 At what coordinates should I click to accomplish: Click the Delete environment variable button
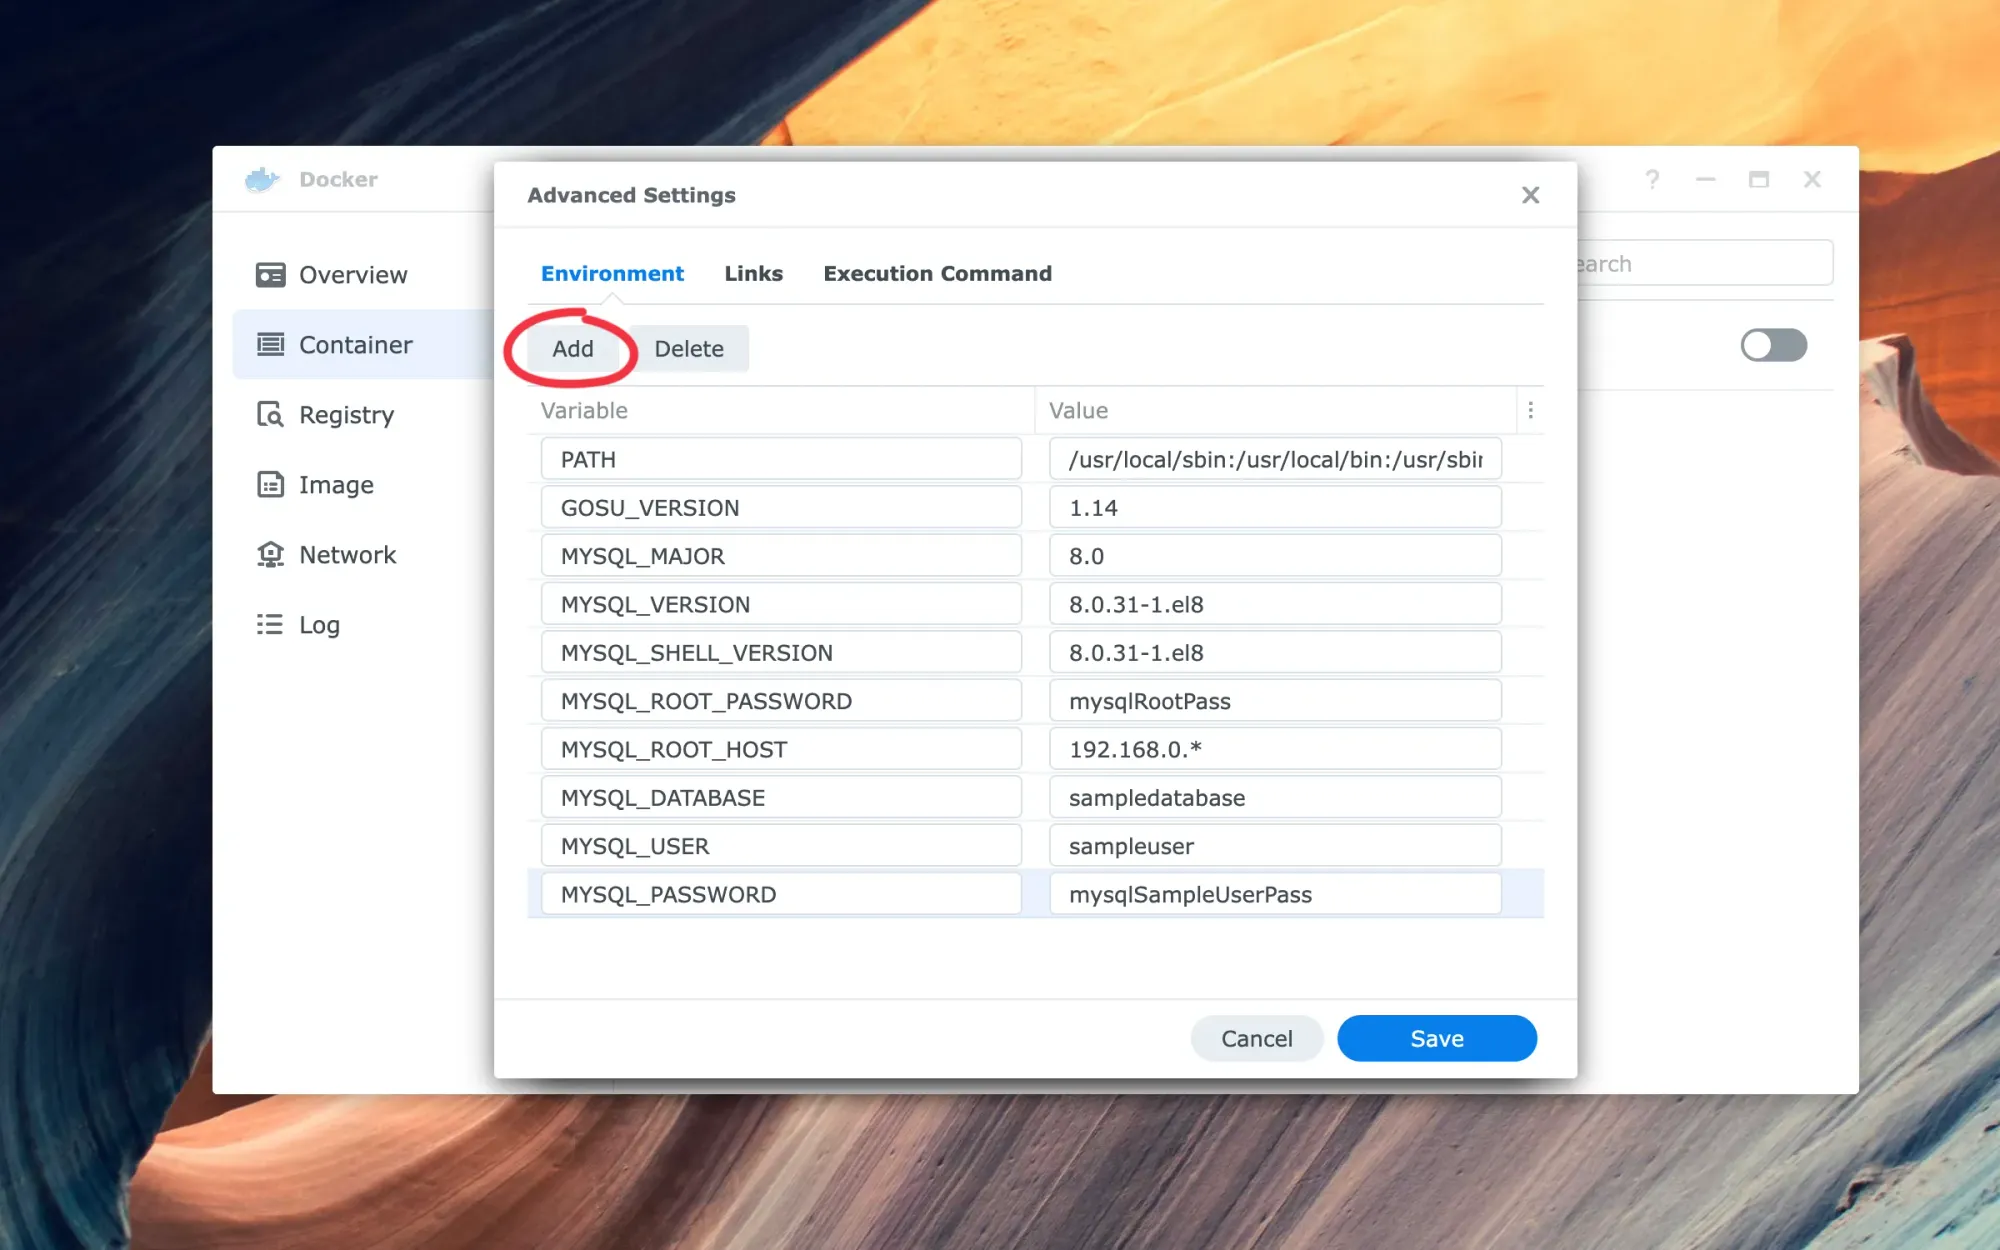point(688,349)
